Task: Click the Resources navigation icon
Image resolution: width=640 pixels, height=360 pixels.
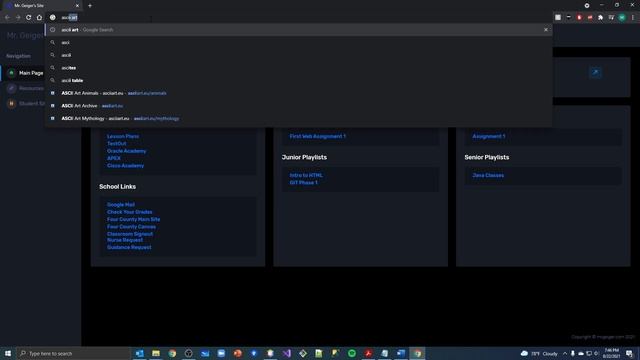Action: pyautogui.click(x=11, y=88)
